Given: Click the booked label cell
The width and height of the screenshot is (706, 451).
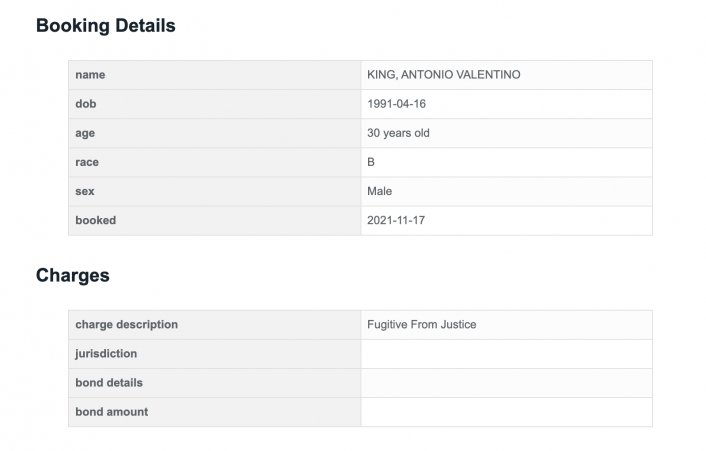Looking at the screenshot, I should point(215,221).
